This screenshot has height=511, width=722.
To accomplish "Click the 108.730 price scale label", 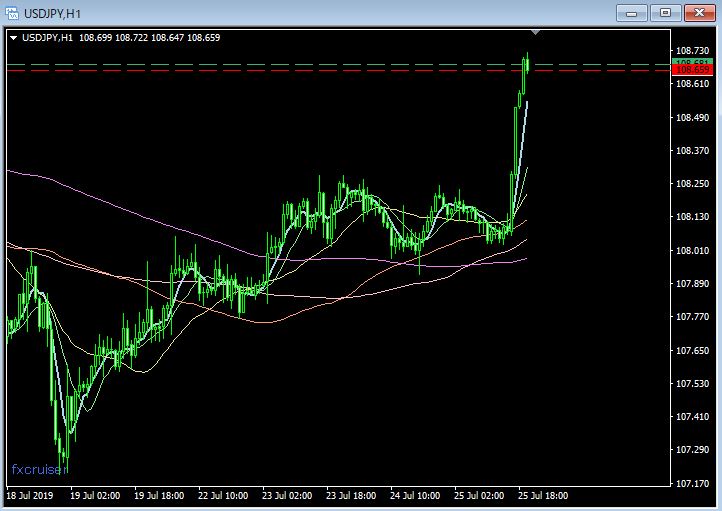I will 692,50.
